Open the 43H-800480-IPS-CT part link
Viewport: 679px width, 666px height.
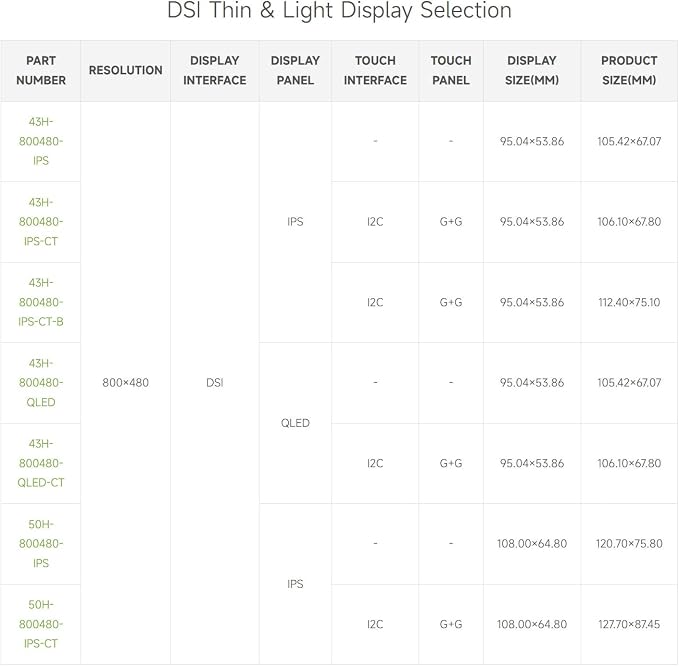(x=41, y=222)
